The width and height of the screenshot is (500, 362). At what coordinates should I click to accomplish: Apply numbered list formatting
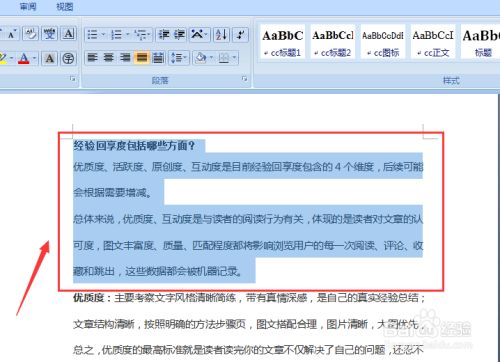[x=116, y=35]
